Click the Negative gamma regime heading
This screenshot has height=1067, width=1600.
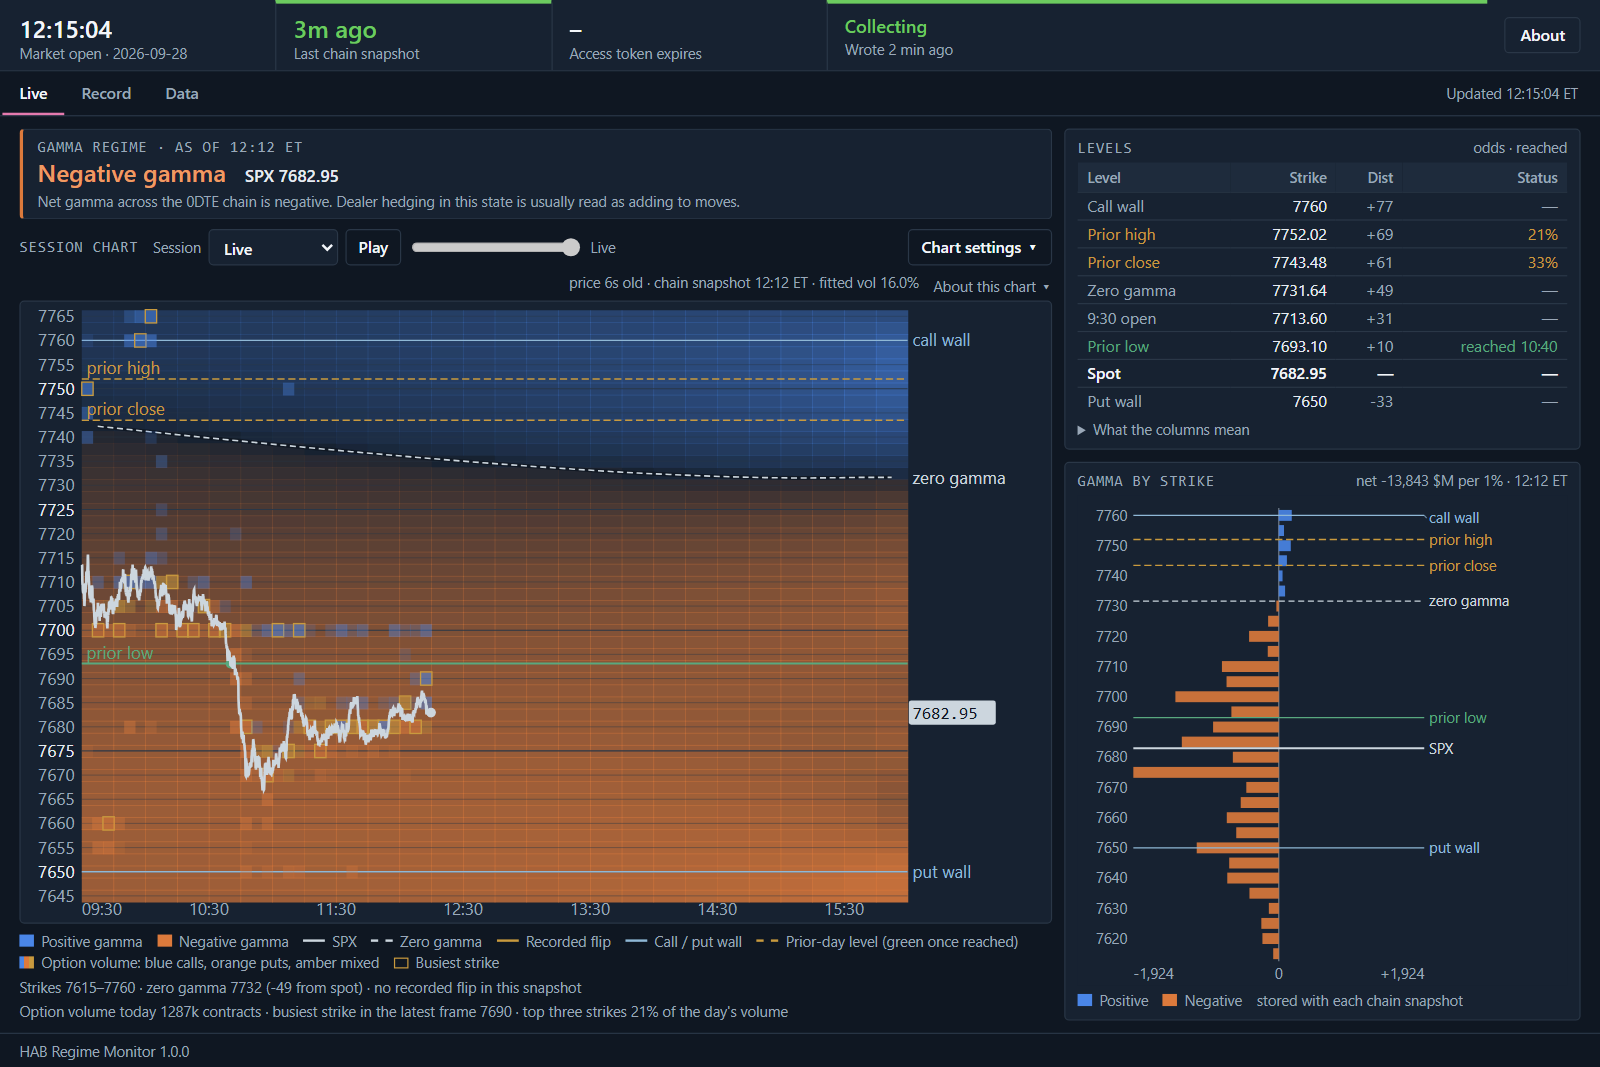[x=132, y=174]
